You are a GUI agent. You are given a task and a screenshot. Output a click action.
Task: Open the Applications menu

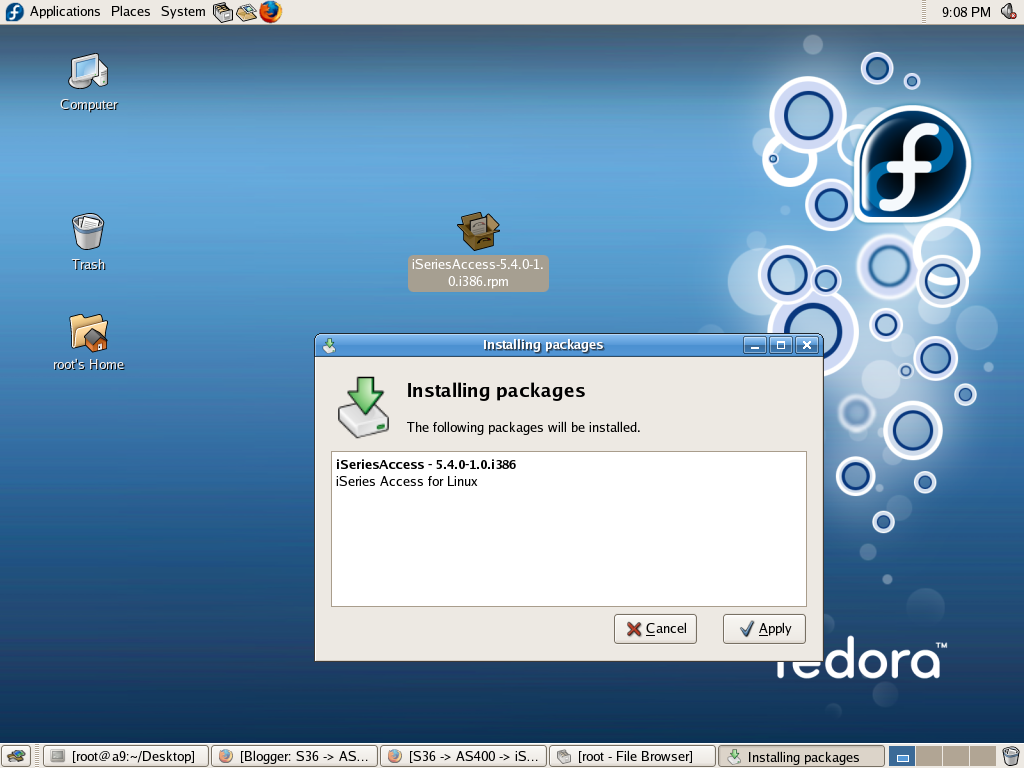pos(65,12)
